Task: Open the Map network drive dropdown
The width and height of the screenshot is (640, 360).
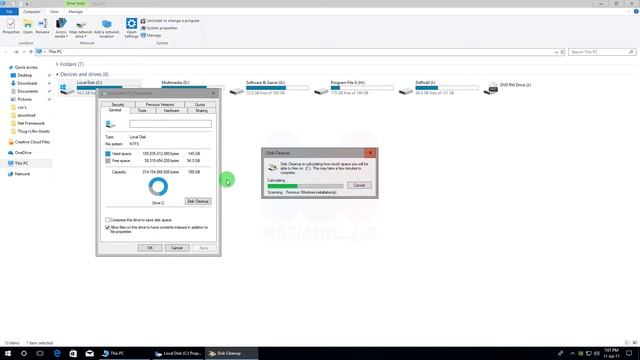Action: pos(80,28)
